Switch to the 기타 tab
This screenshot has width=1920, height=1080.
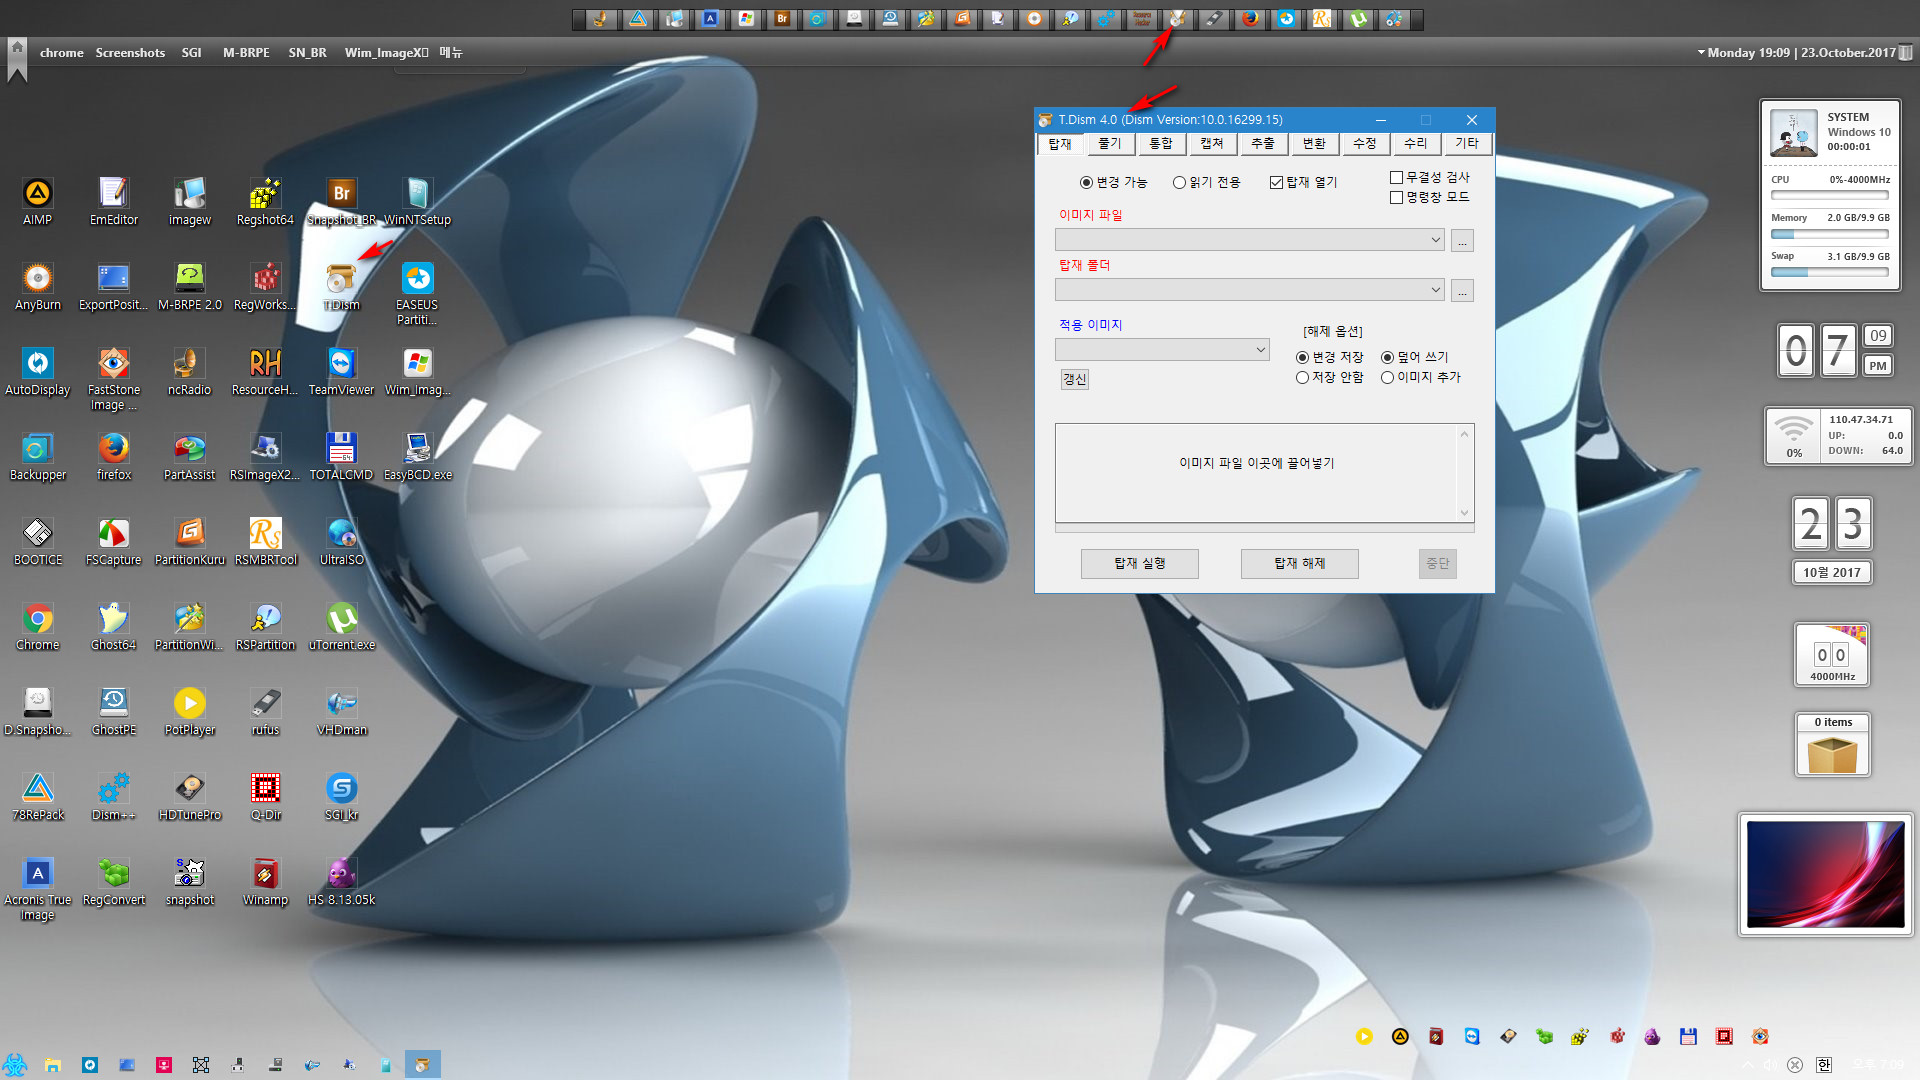[x=1467, y=144]
